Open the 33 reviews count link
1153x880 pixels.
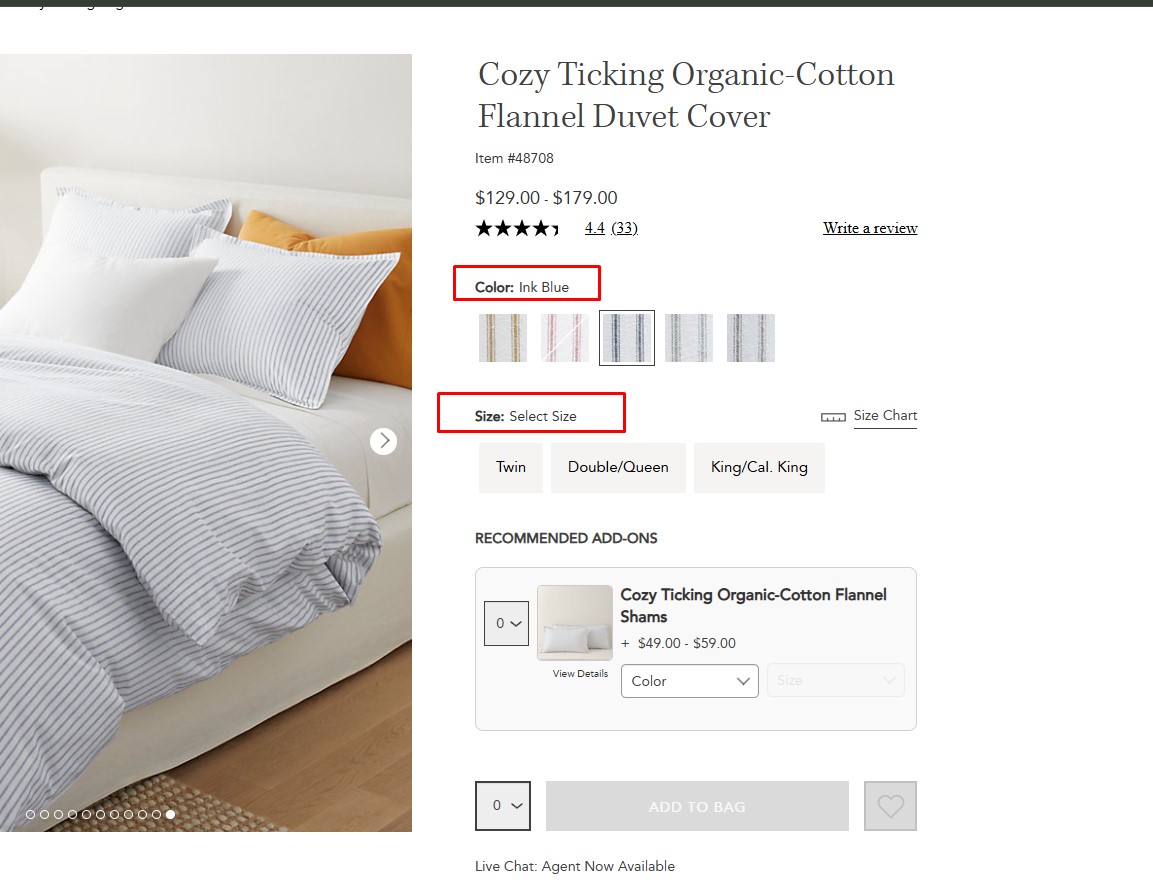(625, 228)
